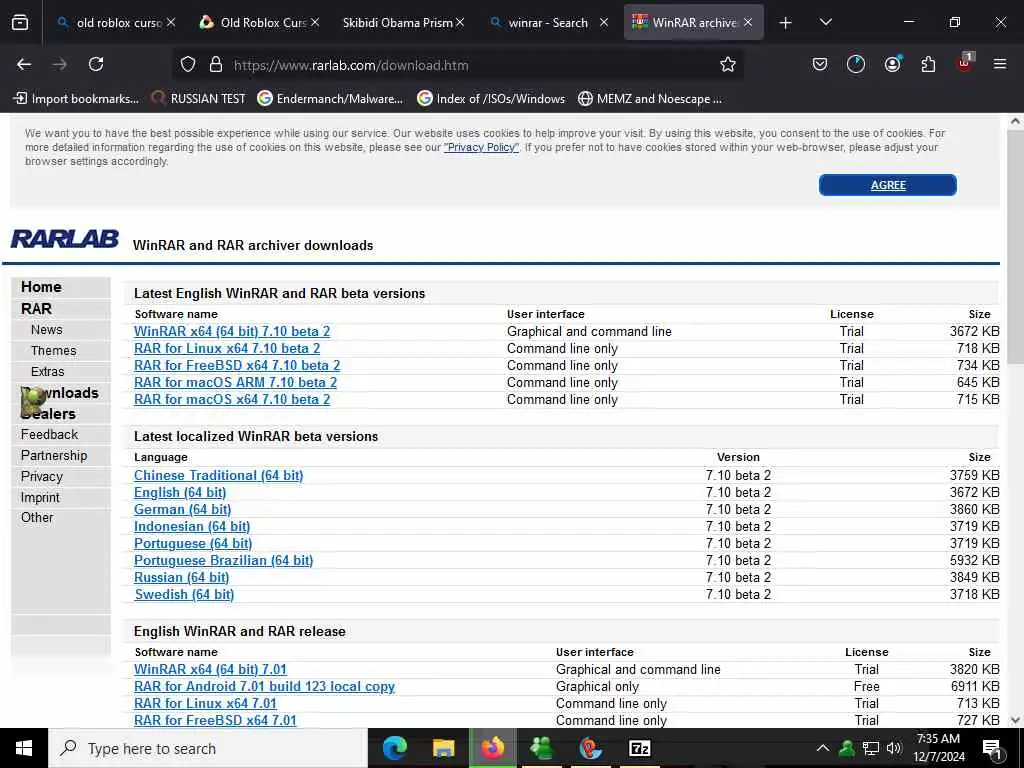Open a new browser tab
The width and height of the screenshot is (1024, 768).
[786, 23]
